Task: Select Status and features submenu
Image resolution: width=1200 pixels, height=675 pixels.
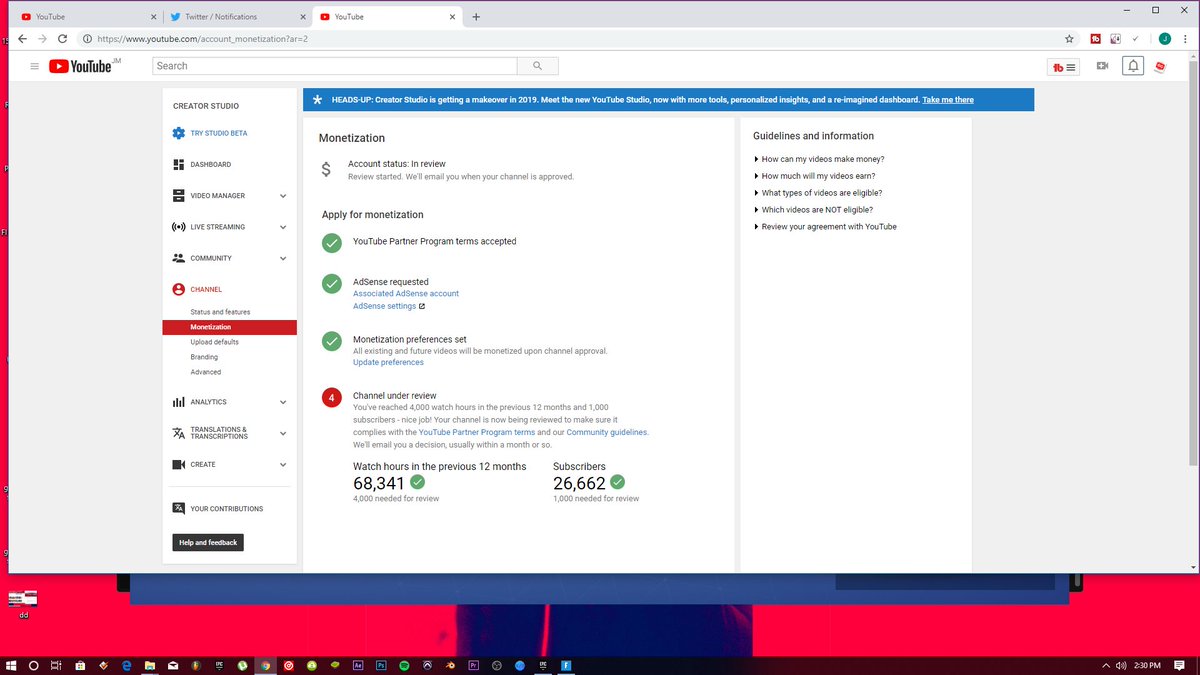Action: point(220,312)
